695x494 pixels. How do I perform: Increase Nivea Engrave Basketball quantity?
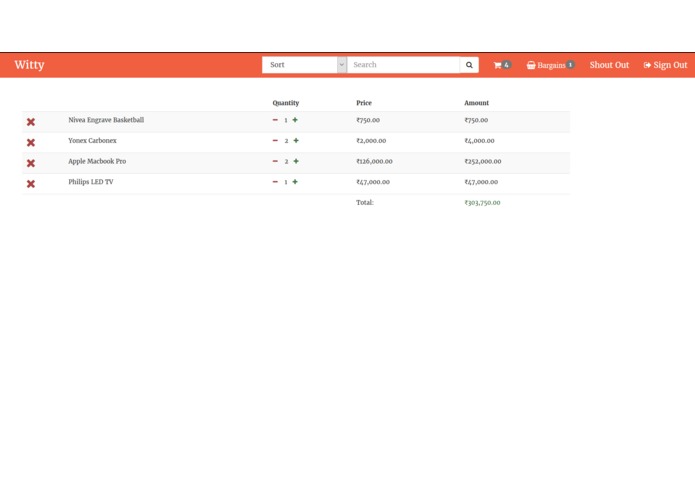pyautogui.click(x=295, y=120)
